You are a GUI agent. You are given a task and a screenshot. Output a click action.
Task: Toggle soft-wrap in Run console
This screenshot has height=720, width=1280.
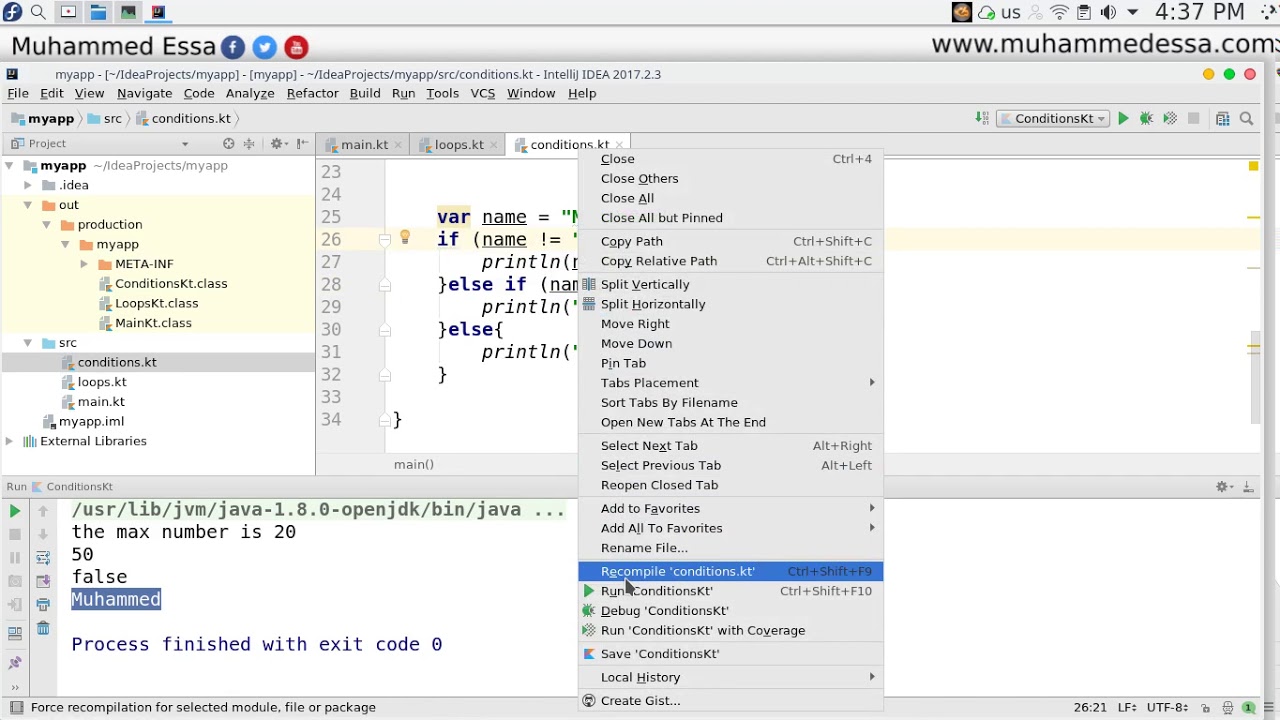[43, 558]
